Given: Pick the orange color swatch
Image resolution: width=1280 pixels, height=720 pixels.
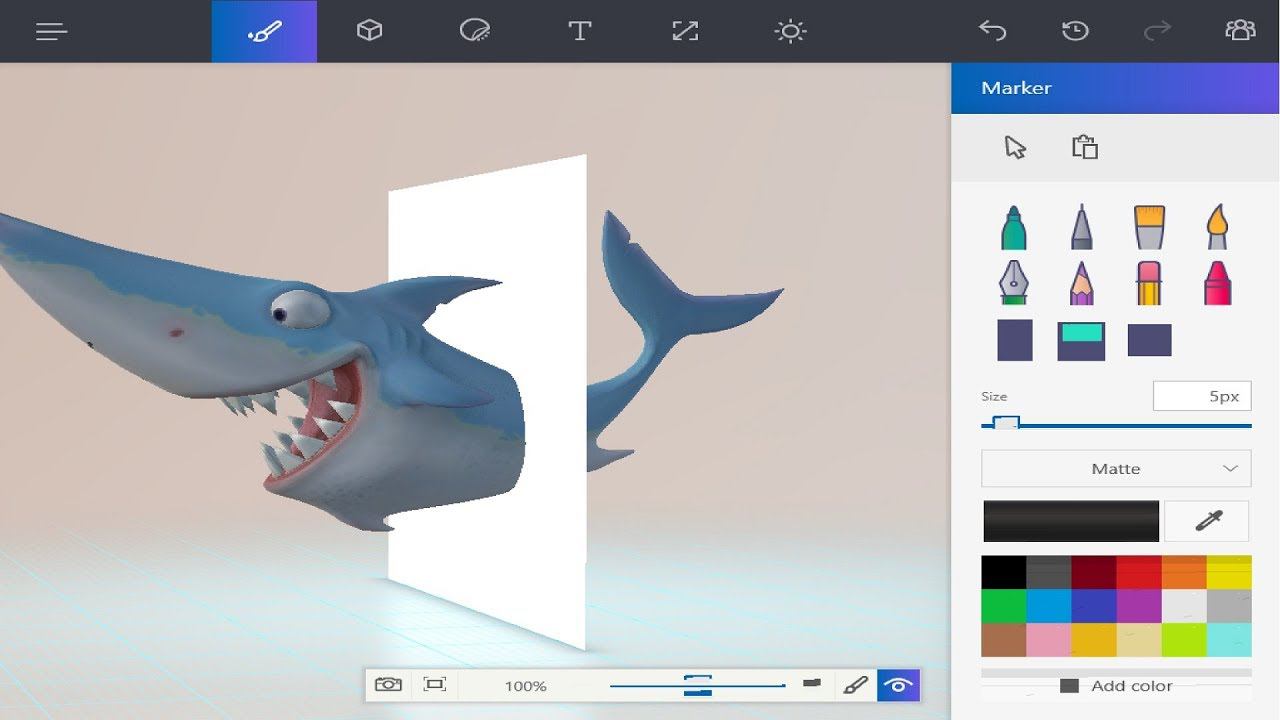Looking at the screenshot, I should point(1184,573).
